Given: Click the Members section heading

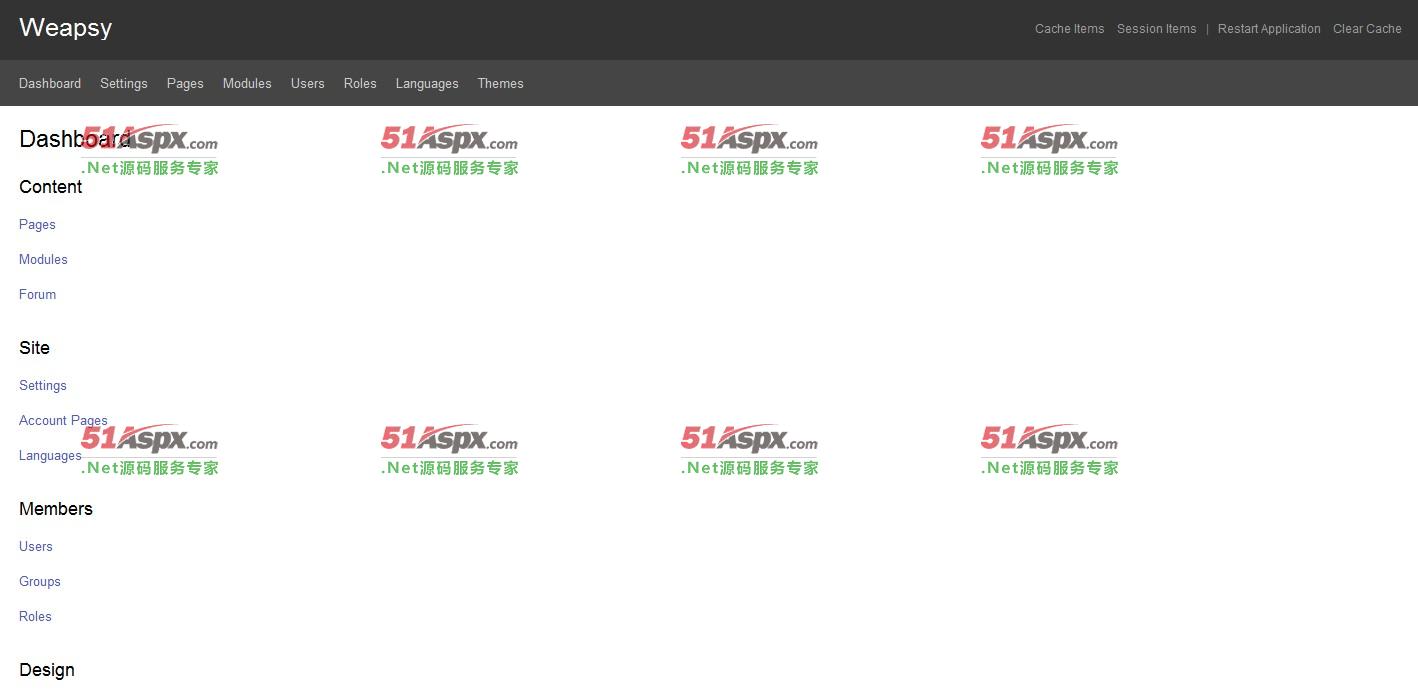Looking at the screenshot, I should click(x=56, y=509).
